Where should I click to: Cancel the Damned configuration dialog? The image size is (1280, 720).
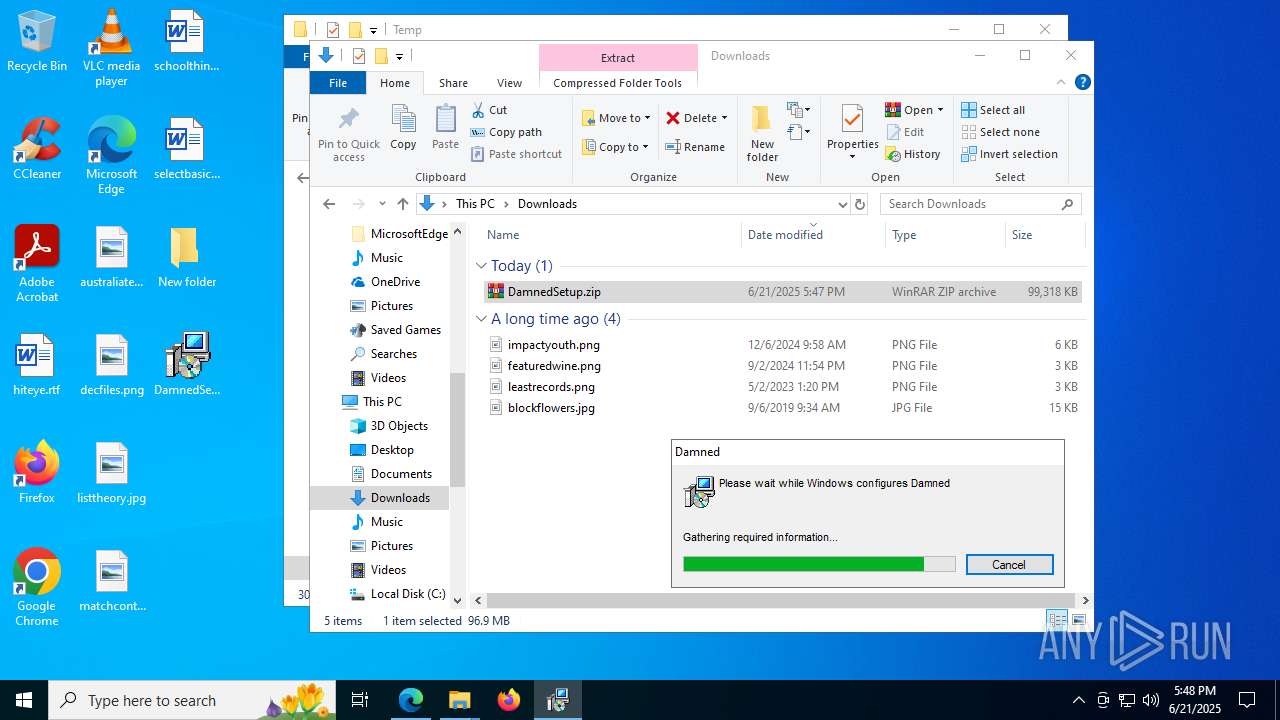click(x=1009, y=565)
